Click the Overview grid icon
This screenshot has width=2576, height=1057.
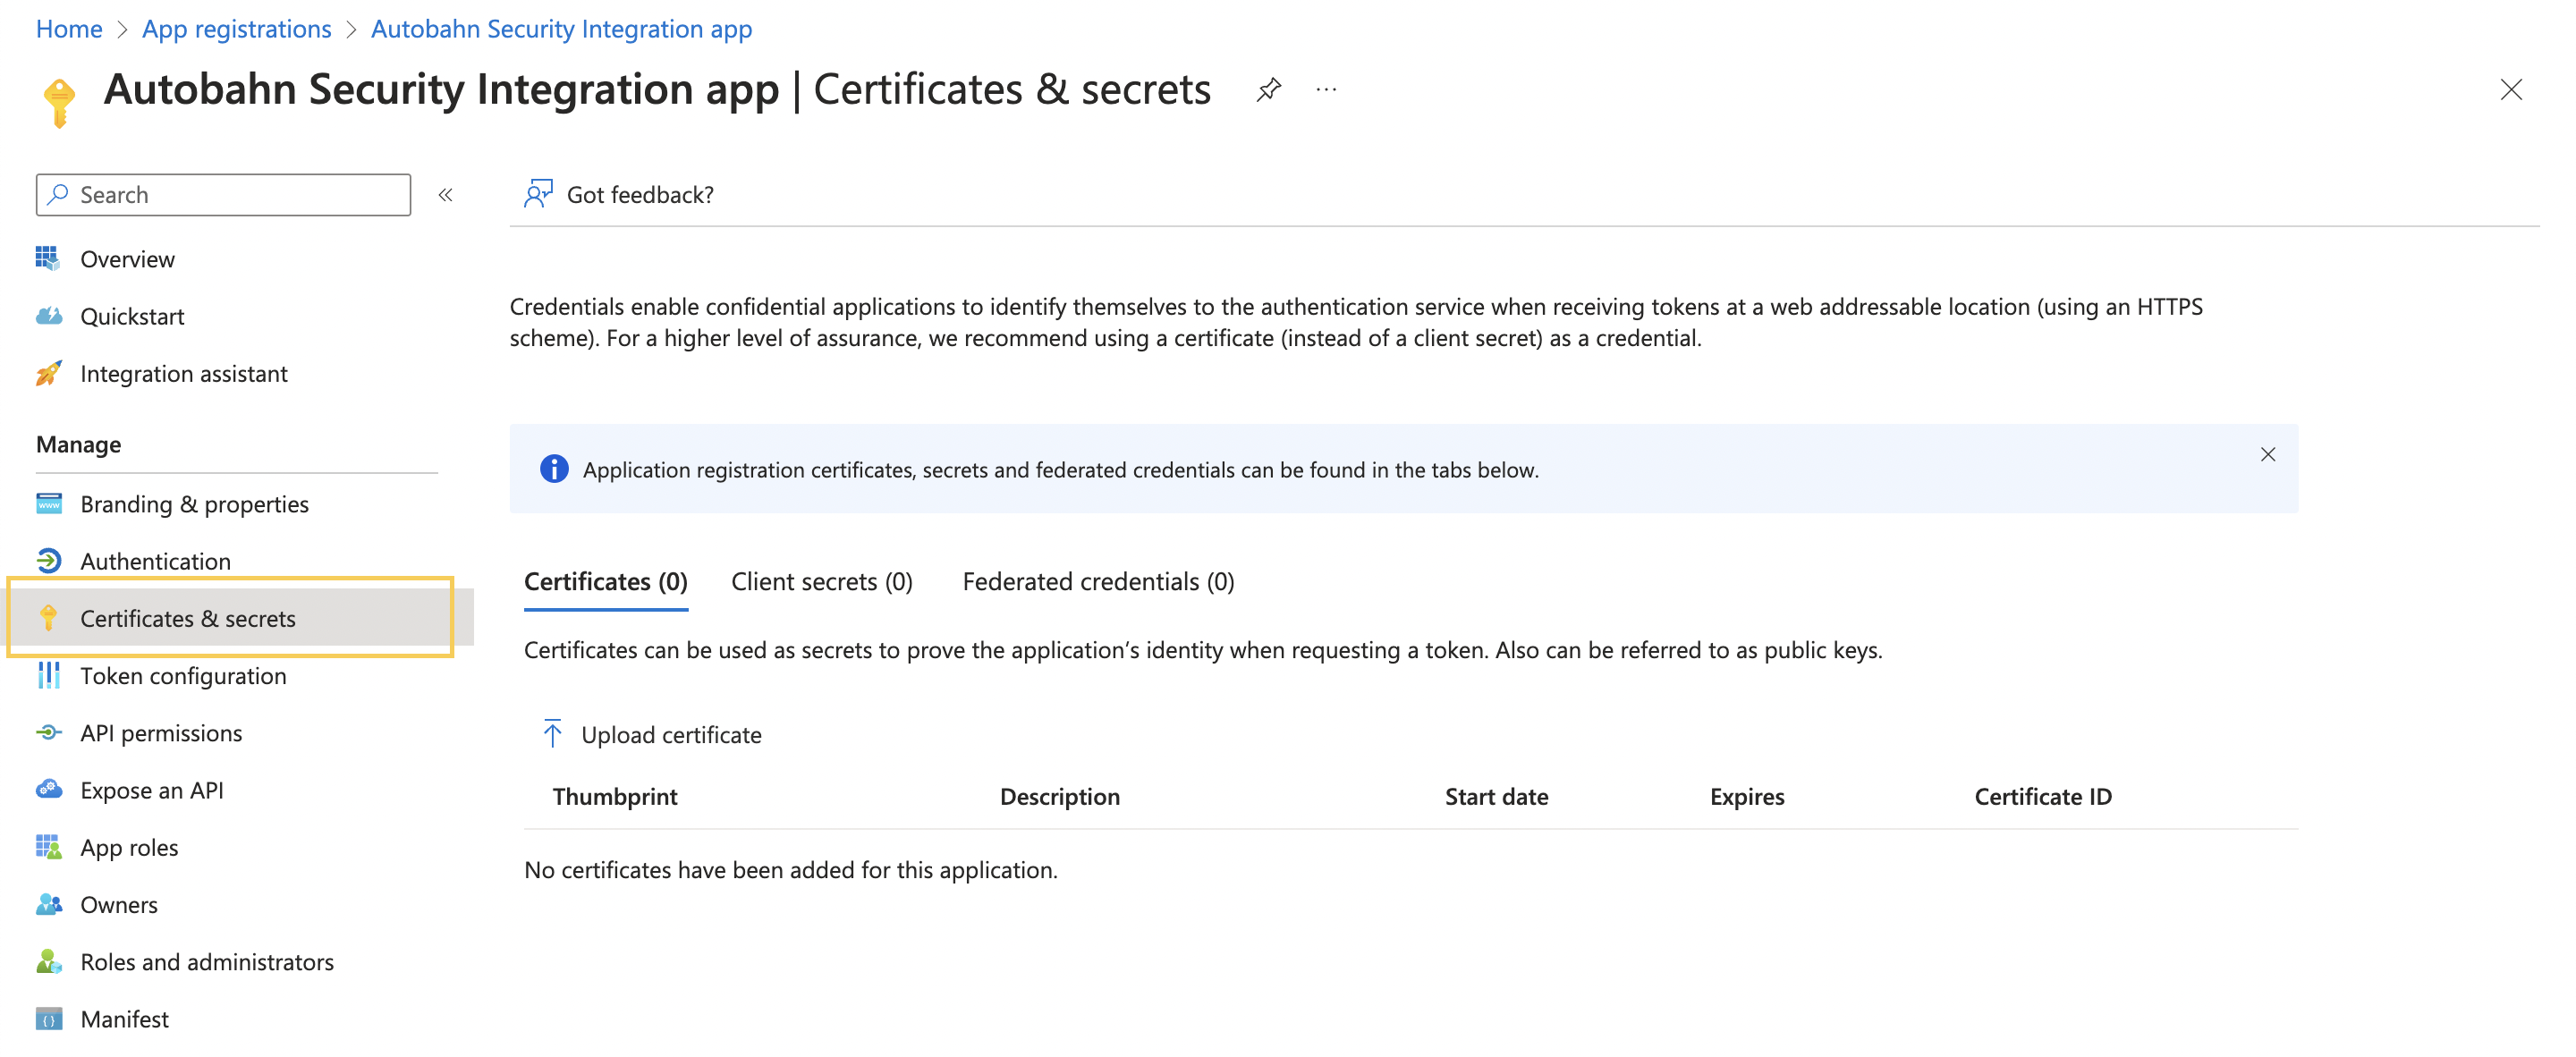click(x=48, y=258)
